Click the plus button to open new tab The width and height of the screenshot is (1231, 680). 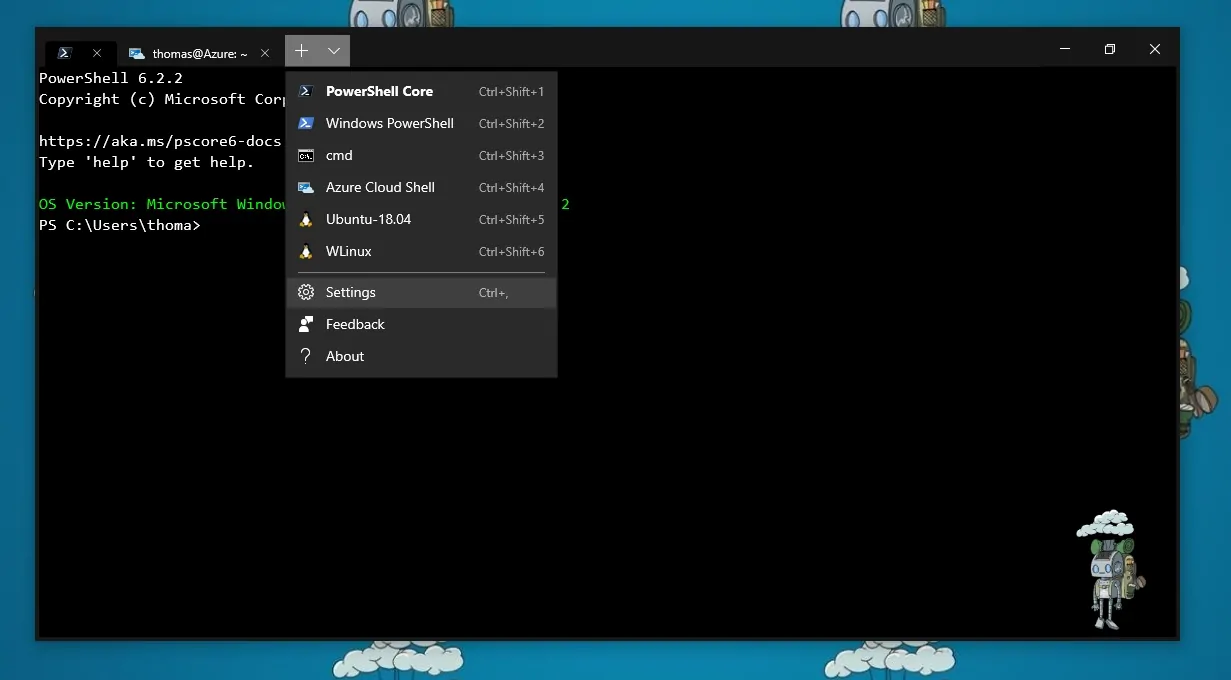[x=300, y=50]
